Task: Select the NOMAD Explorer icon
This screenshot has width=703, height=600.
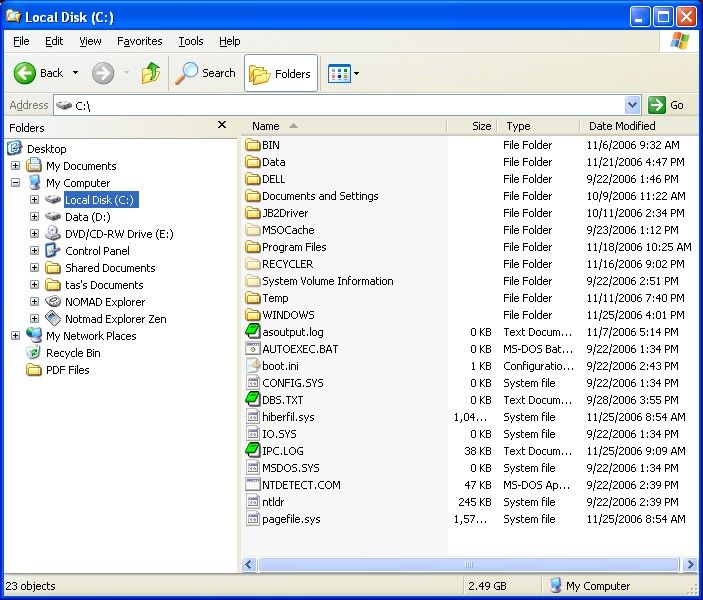Action: click(53, 301)
